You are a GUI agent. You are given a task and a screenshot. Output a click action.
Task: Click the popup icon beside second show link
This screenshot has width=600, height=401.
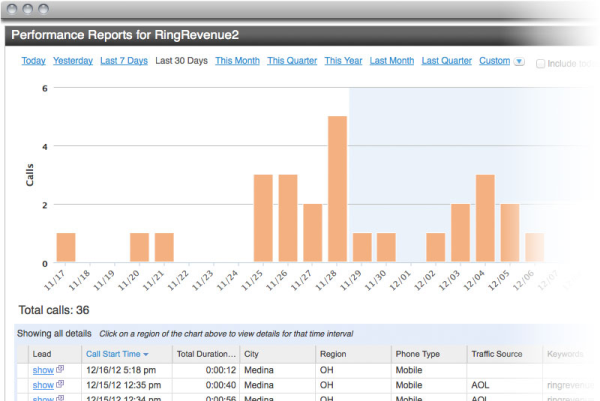[x=60, y=385]
